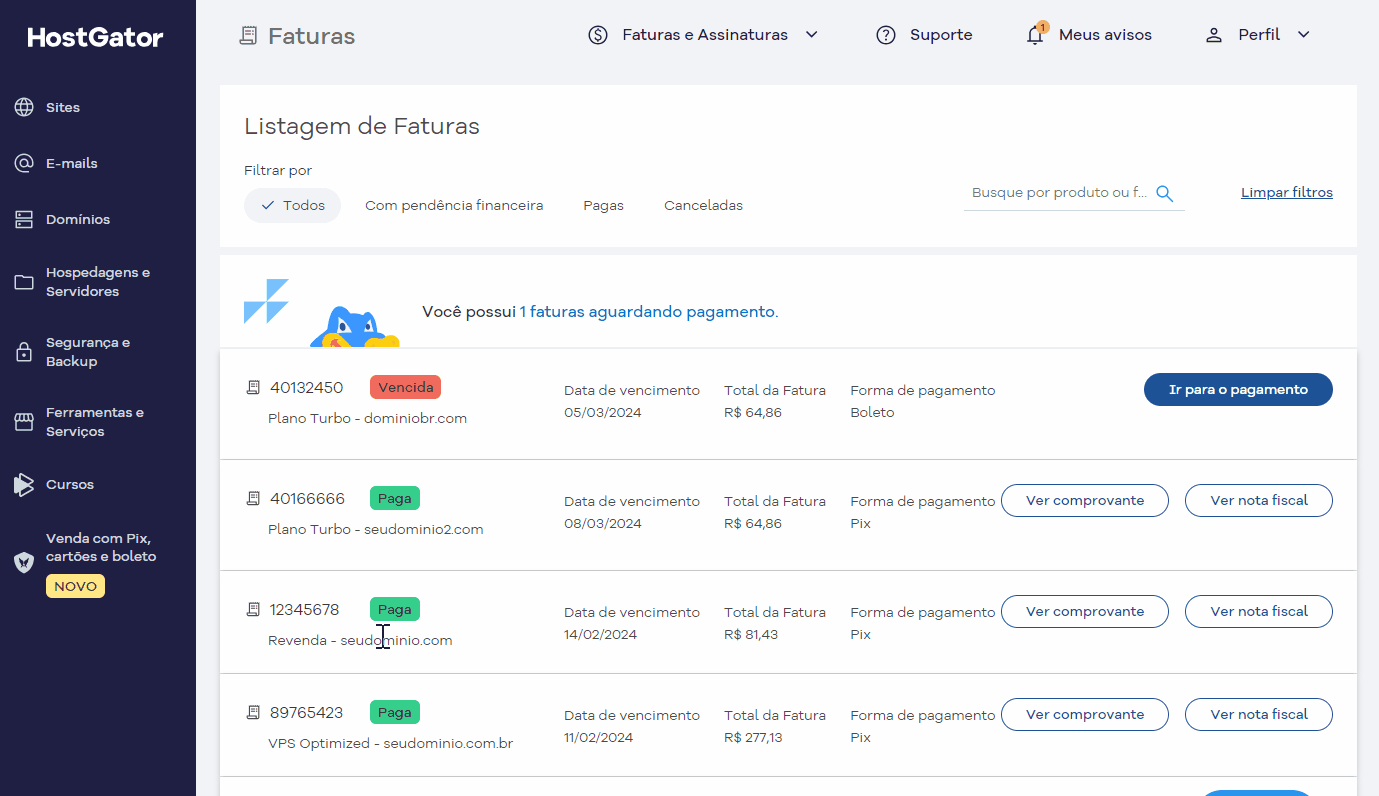Click the notification bell icon
The height and width of the screenshot is (796, 1379).
[x=1036, y=35]
